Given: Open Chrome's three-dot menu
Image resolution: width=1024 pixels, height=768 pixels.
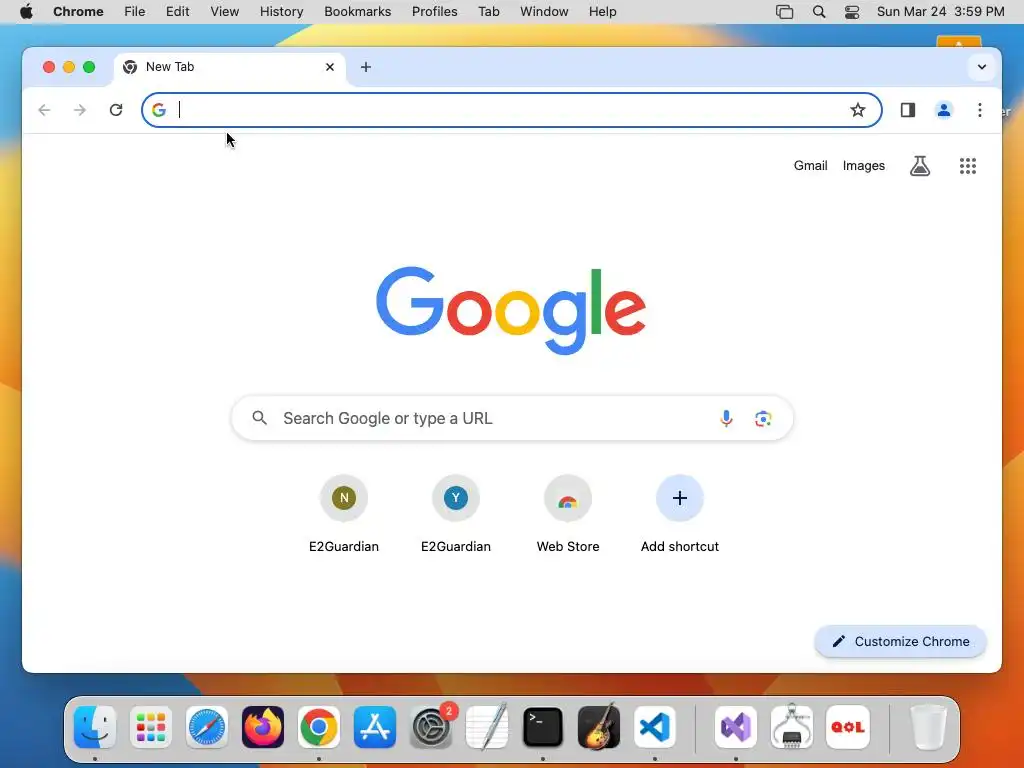Looking at the screenshot, I should pos(980,110).
